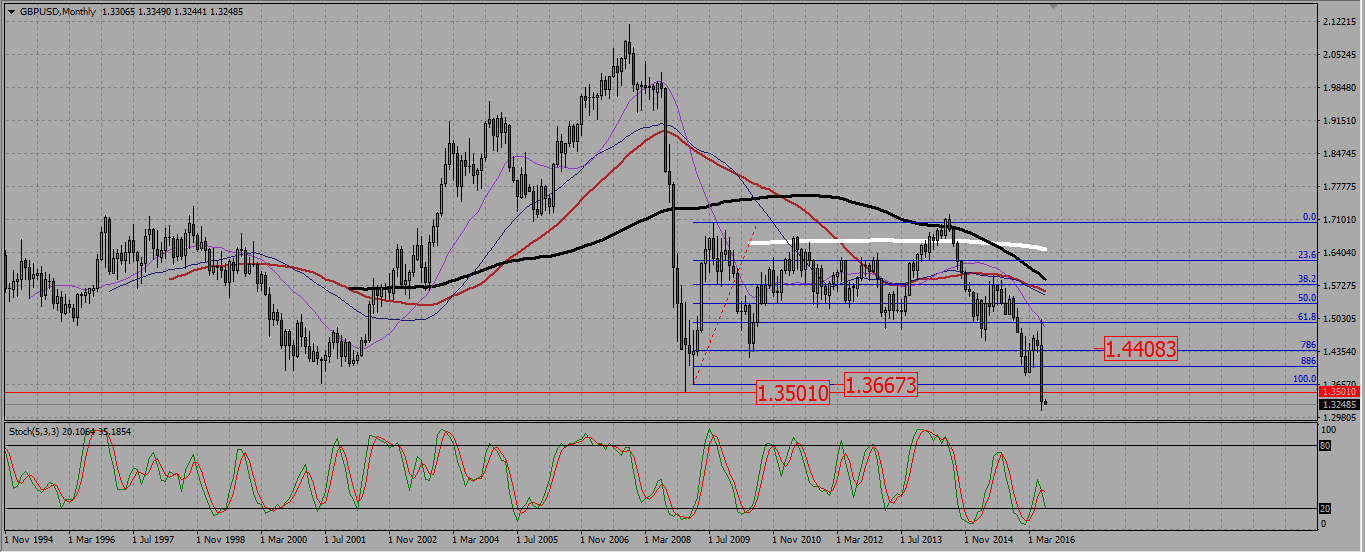Screen dimensions: 1365x552
Task: Select the red 1.44083 price label
Action: (x=1141, y=349)
